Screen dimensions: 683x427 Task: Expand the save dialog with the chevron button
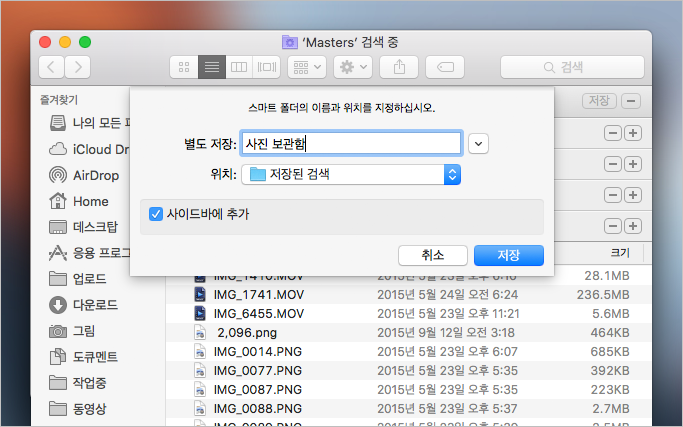pos(478,144)
